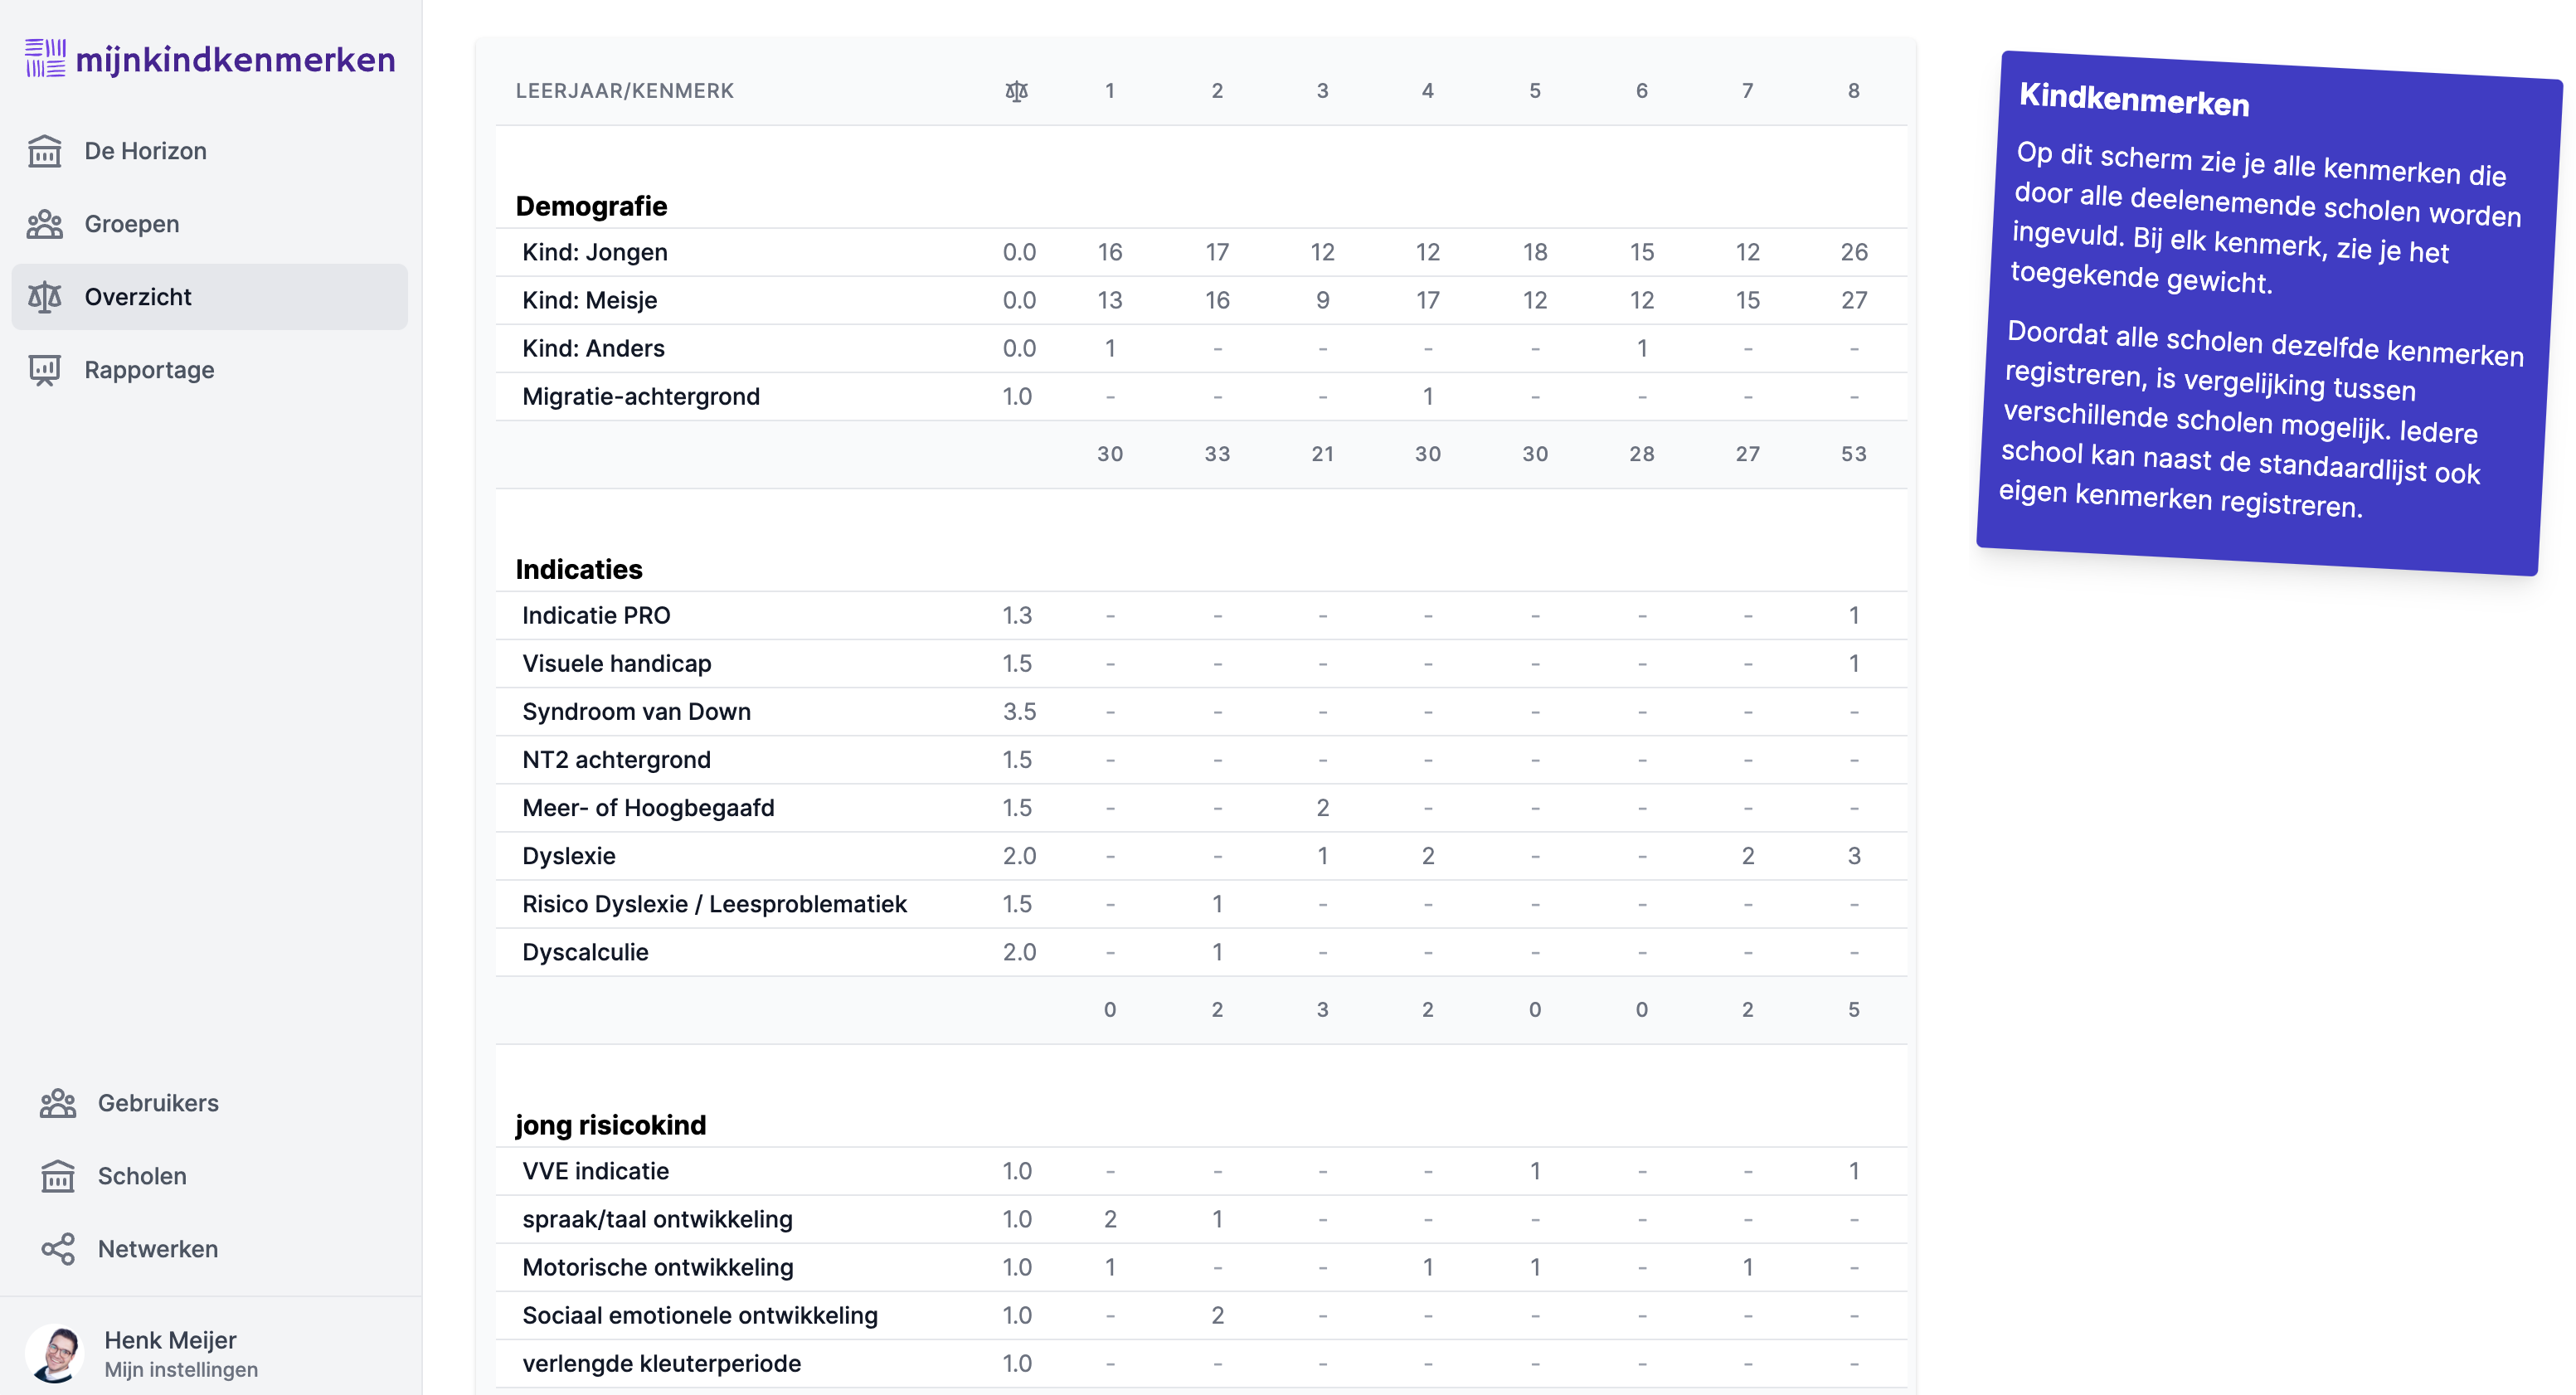Screen dimensions: 2576x1395
Task: Click the Indicaties section heading
Action: click(579, 569)
